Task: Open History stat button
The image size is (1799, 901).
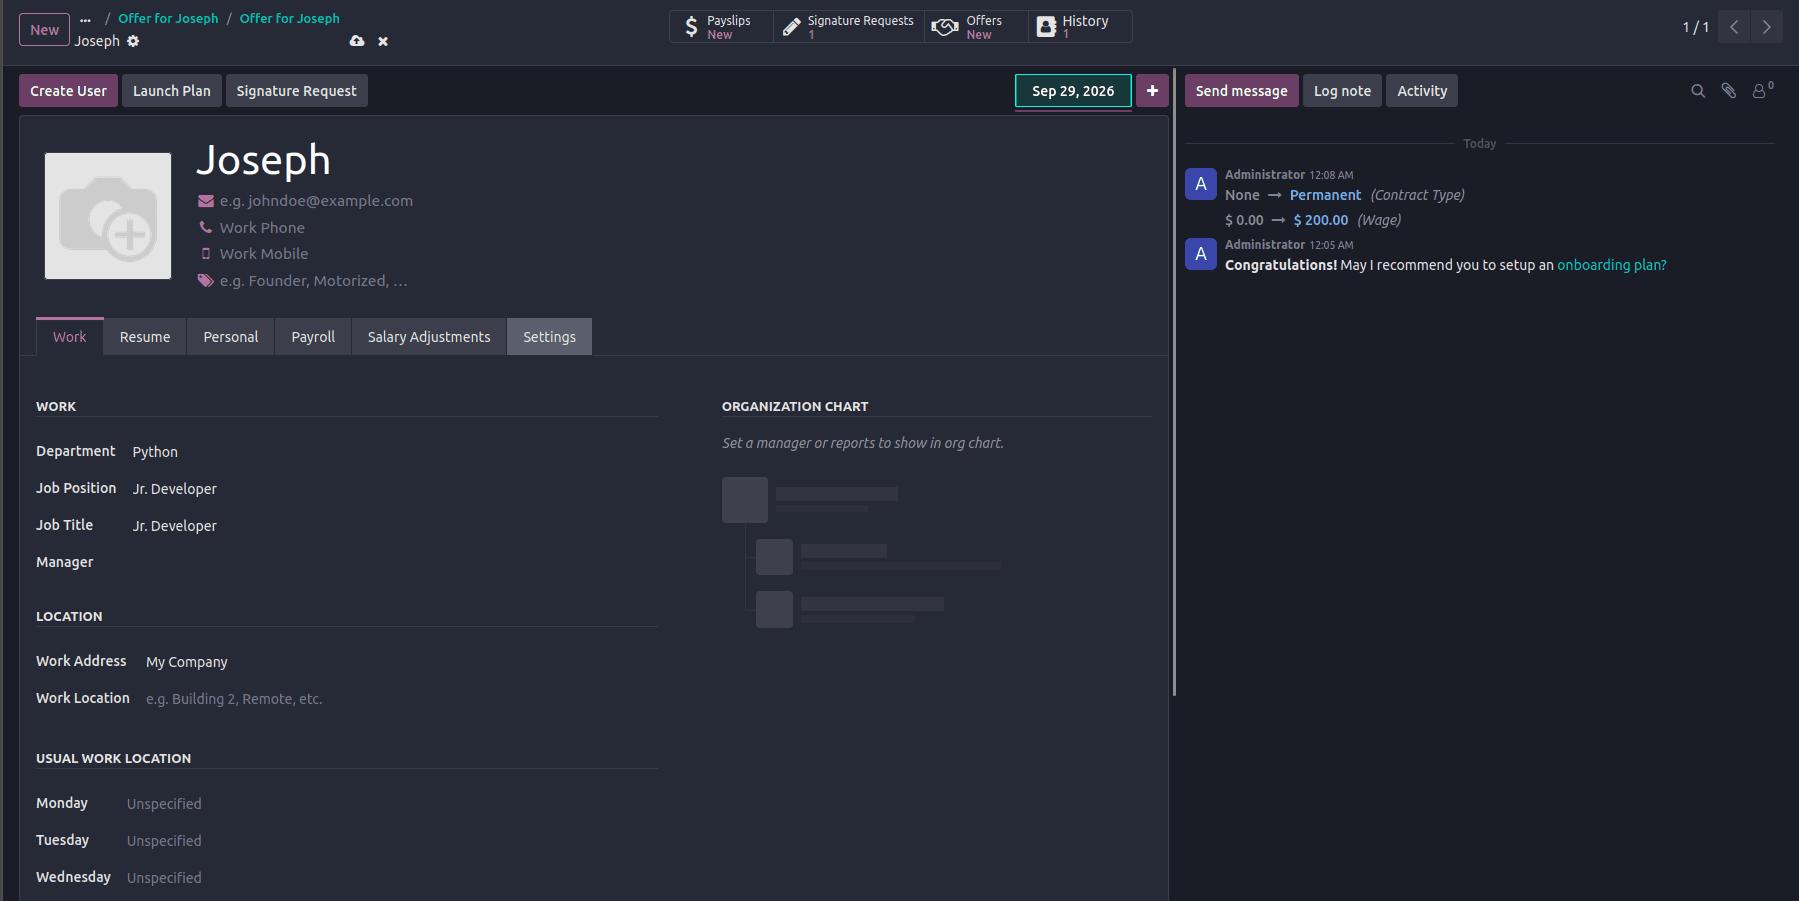Action: [1080, 27]
